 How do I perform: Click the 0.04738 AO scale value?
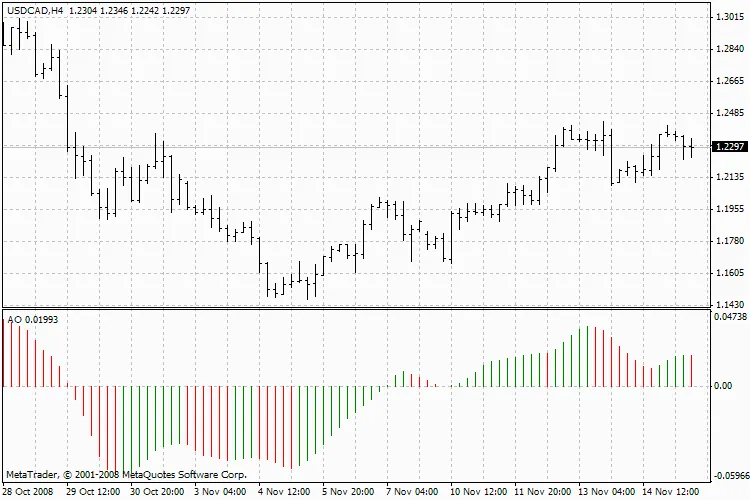tap(729, 317)
